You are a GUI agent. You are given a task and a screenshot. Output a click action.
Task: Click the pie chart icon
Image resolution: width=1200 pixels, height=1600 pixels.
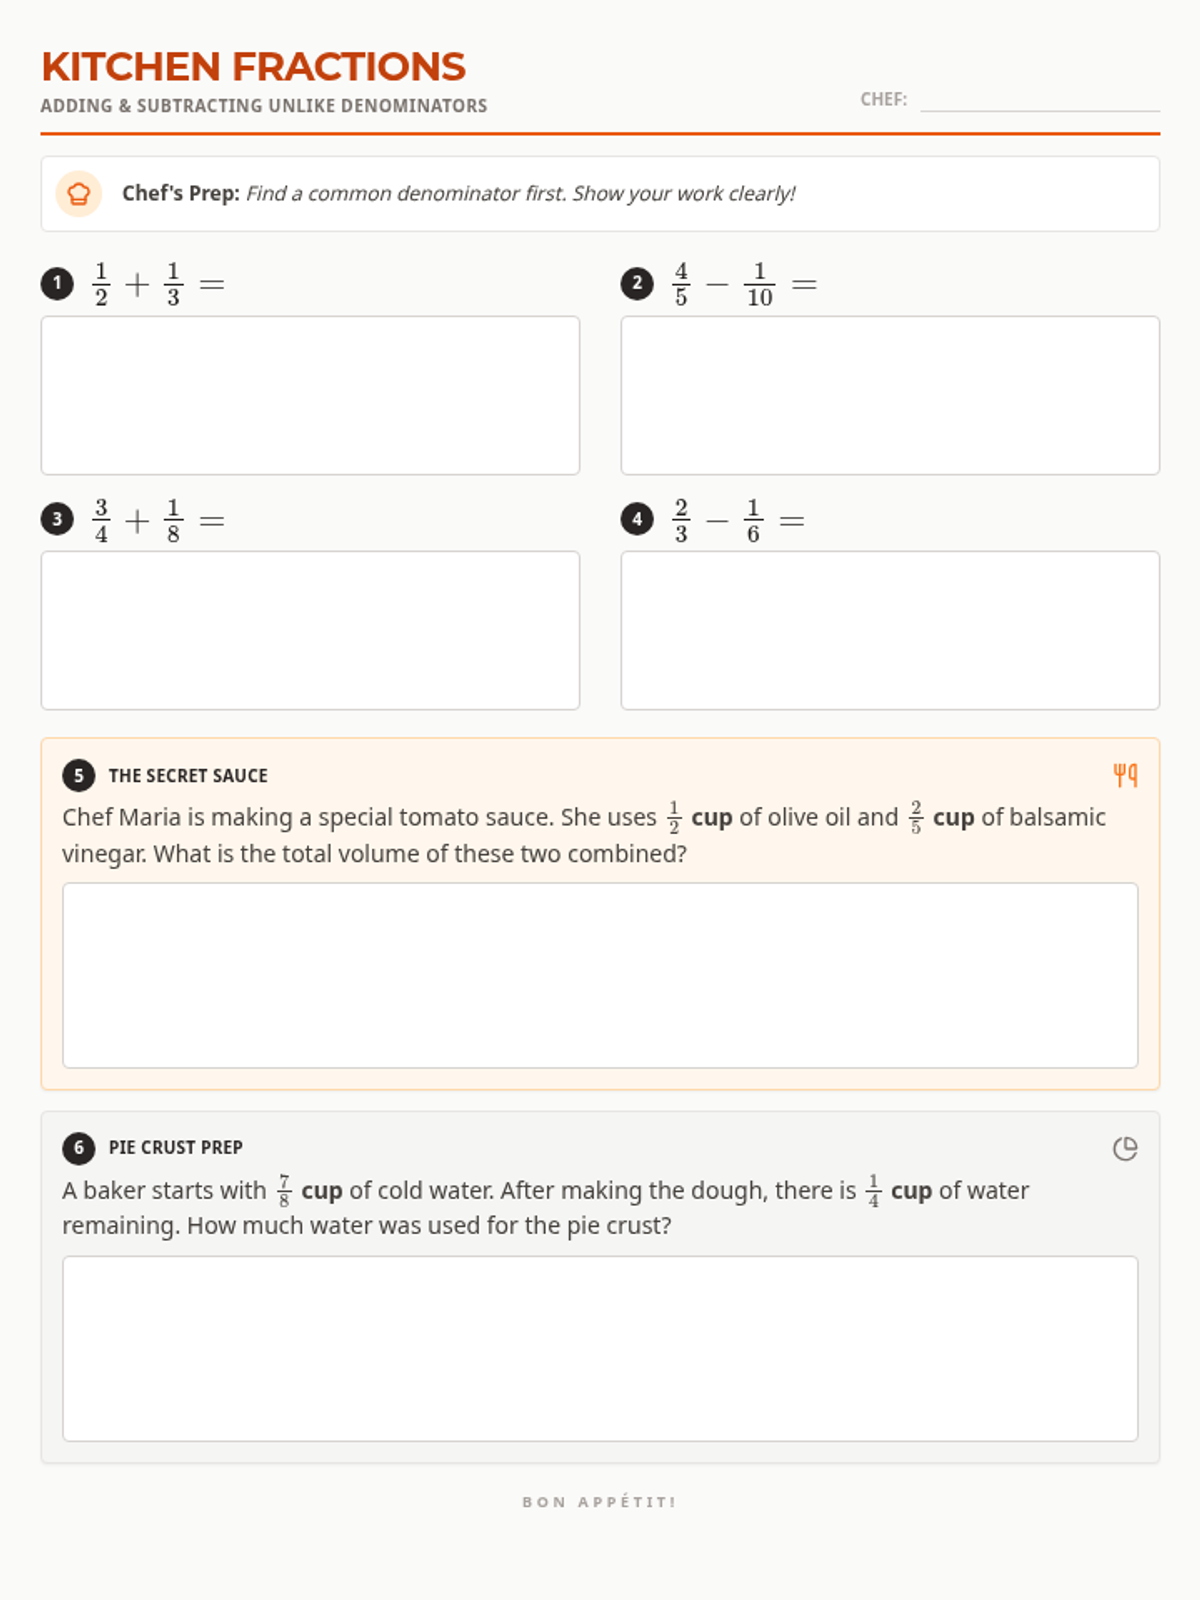[x=1125, y=1148]
